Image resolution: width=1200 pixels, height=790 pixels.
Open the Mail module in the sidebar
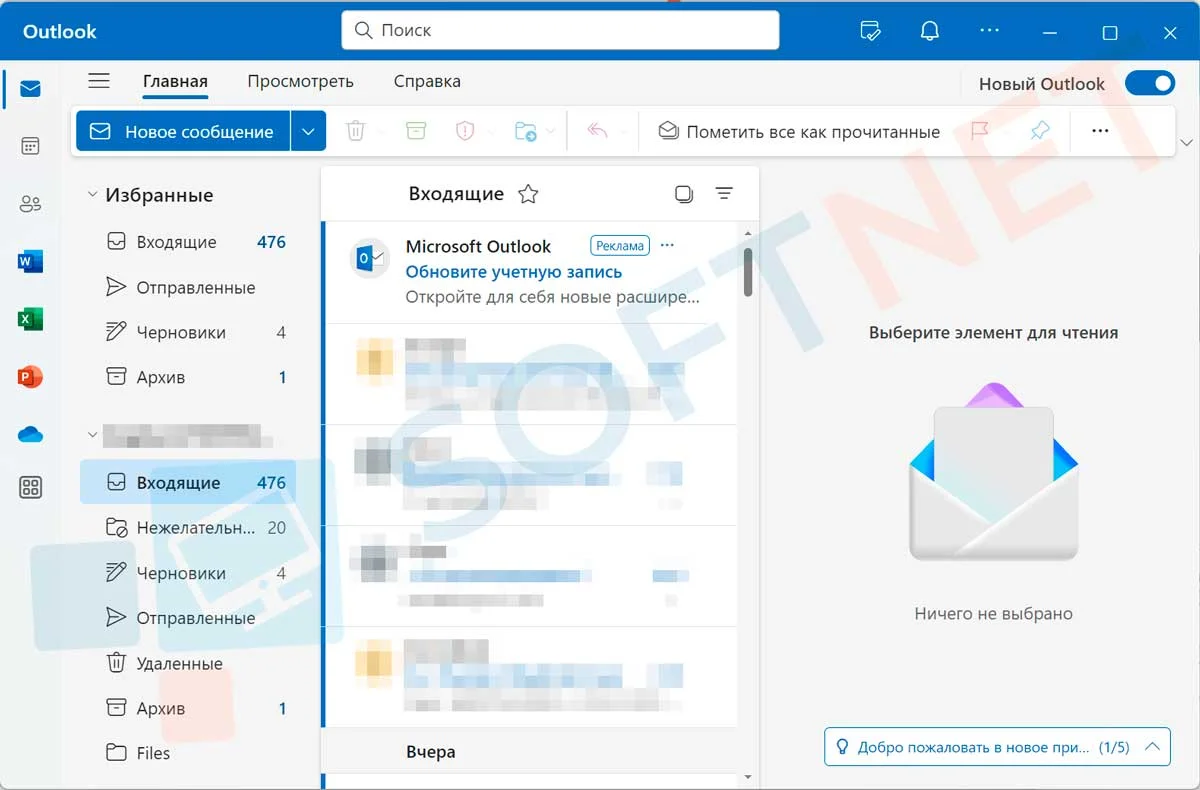tap(30, 90)
